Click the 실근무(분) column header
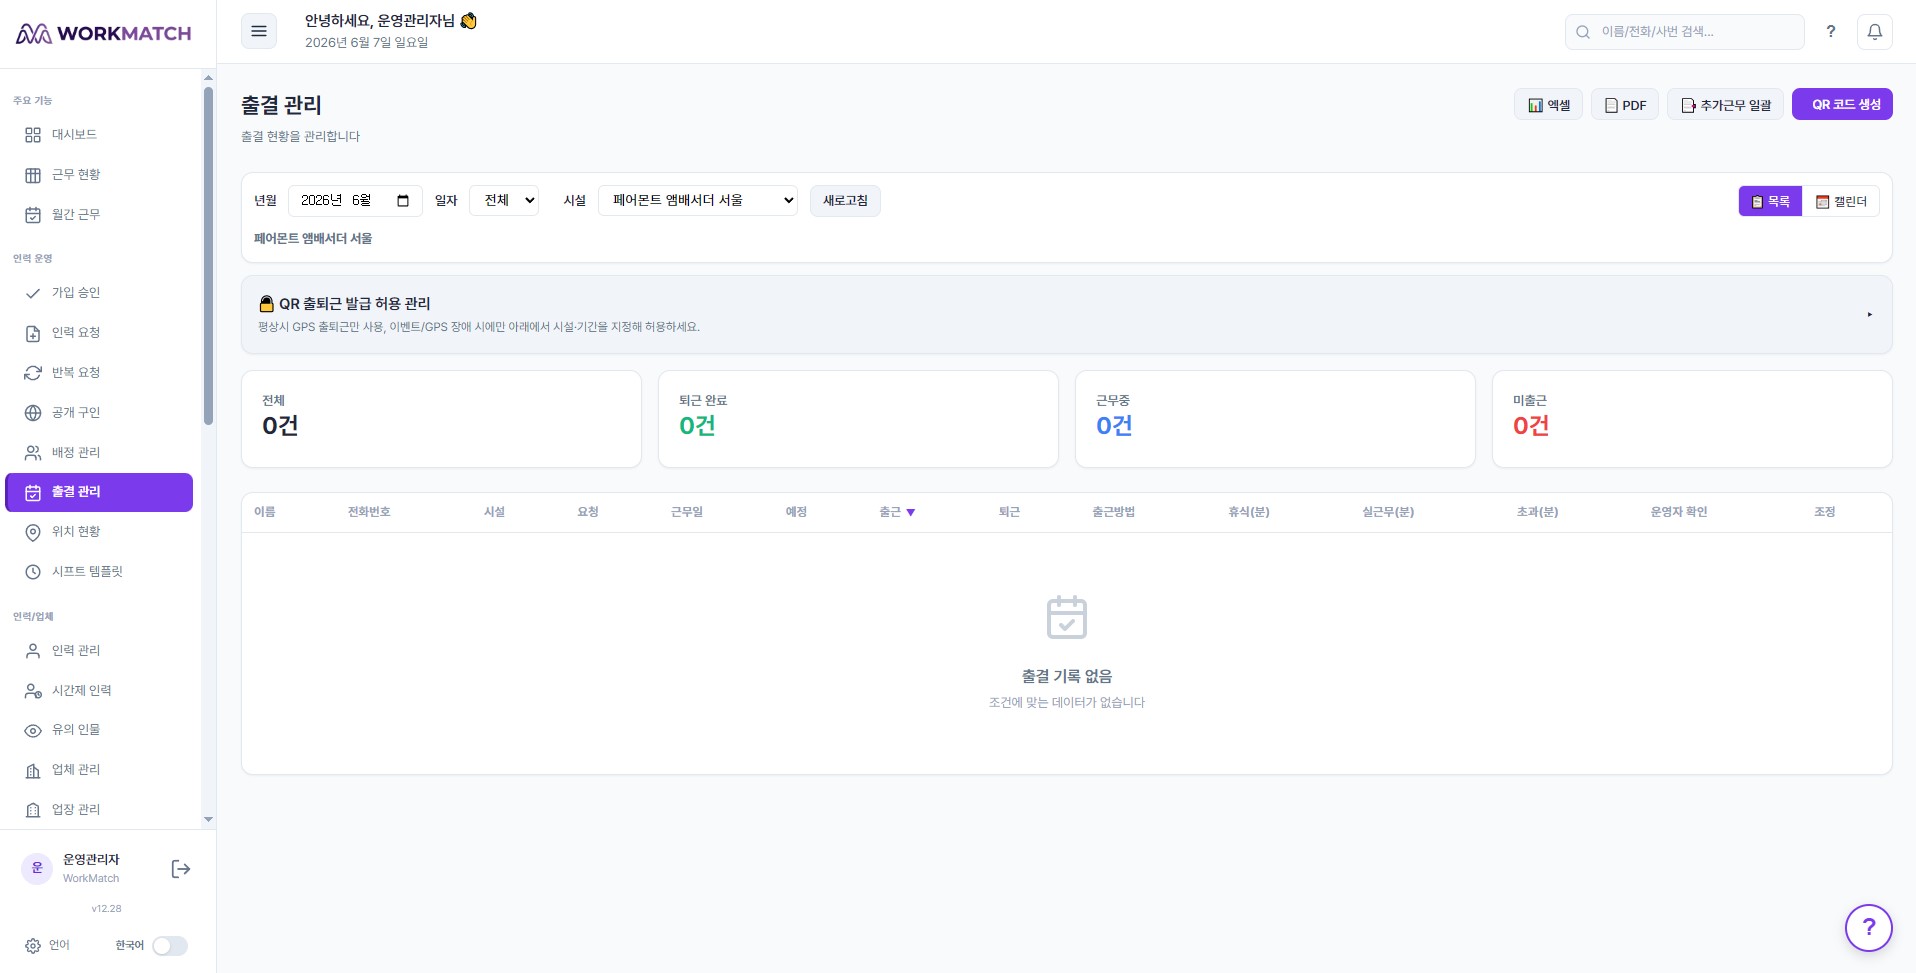This screenshot has width=1916, height=973. click(x=1388, y=512)
